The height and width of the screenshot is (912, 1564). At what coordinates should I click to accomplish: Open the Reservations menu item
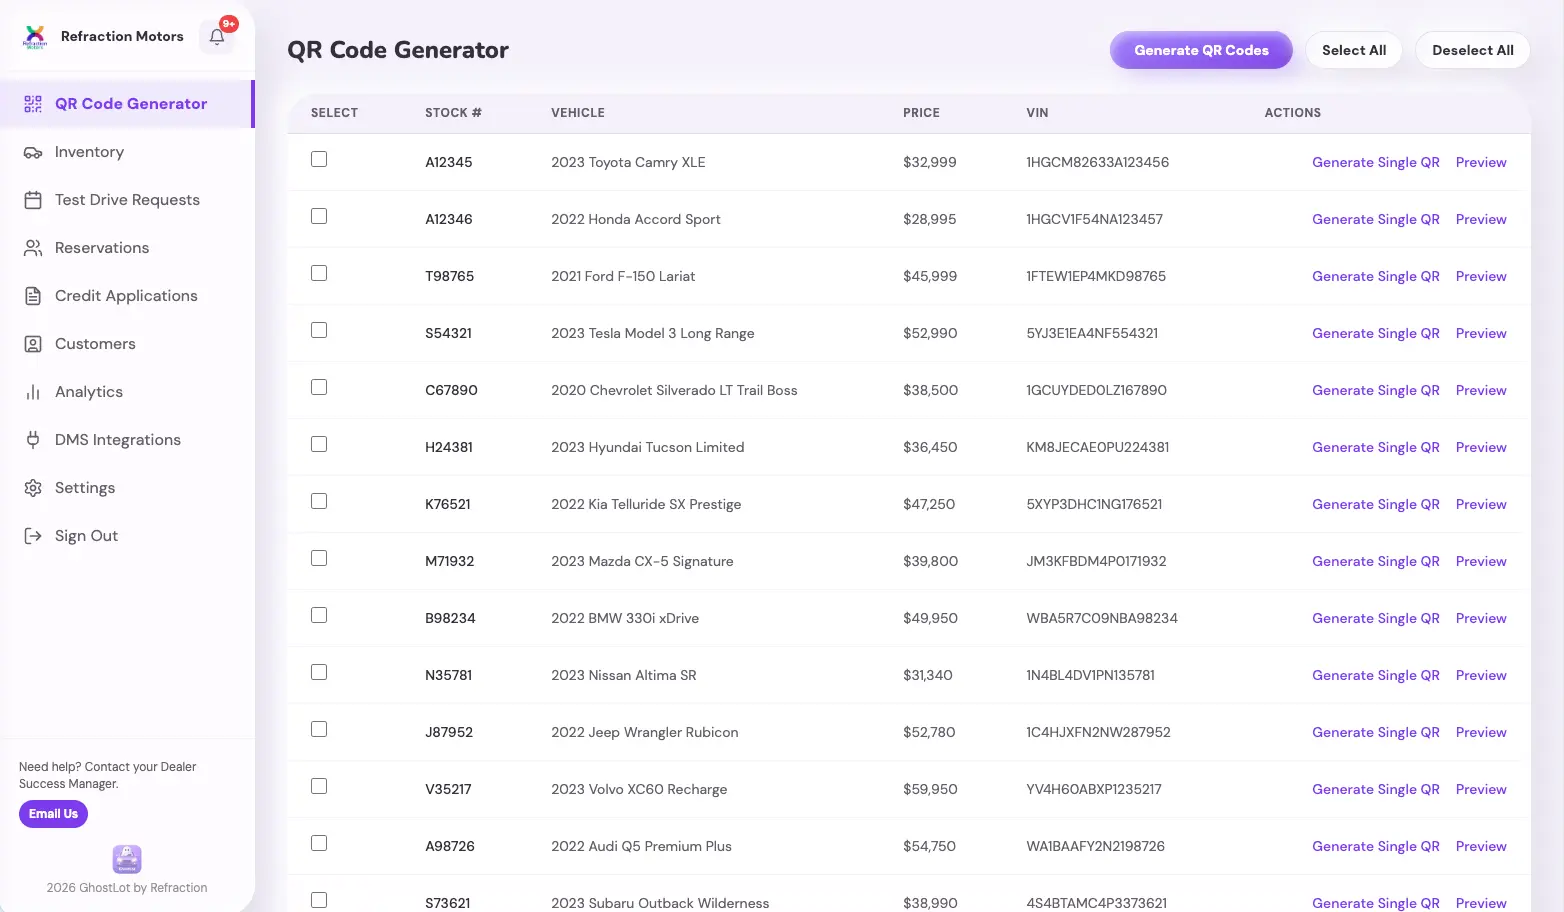point(101,248)
